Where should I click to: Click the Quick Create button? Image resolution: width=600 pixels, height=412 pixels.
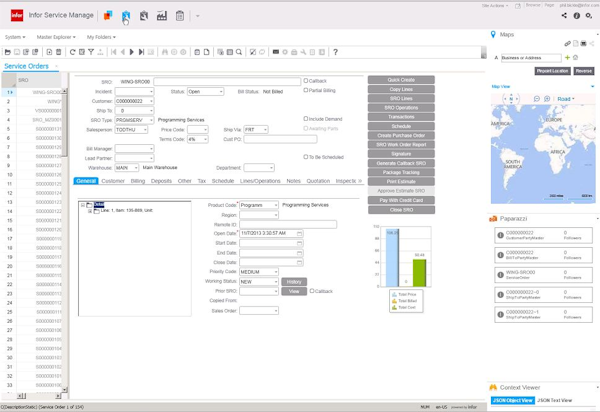click(401, 80)
